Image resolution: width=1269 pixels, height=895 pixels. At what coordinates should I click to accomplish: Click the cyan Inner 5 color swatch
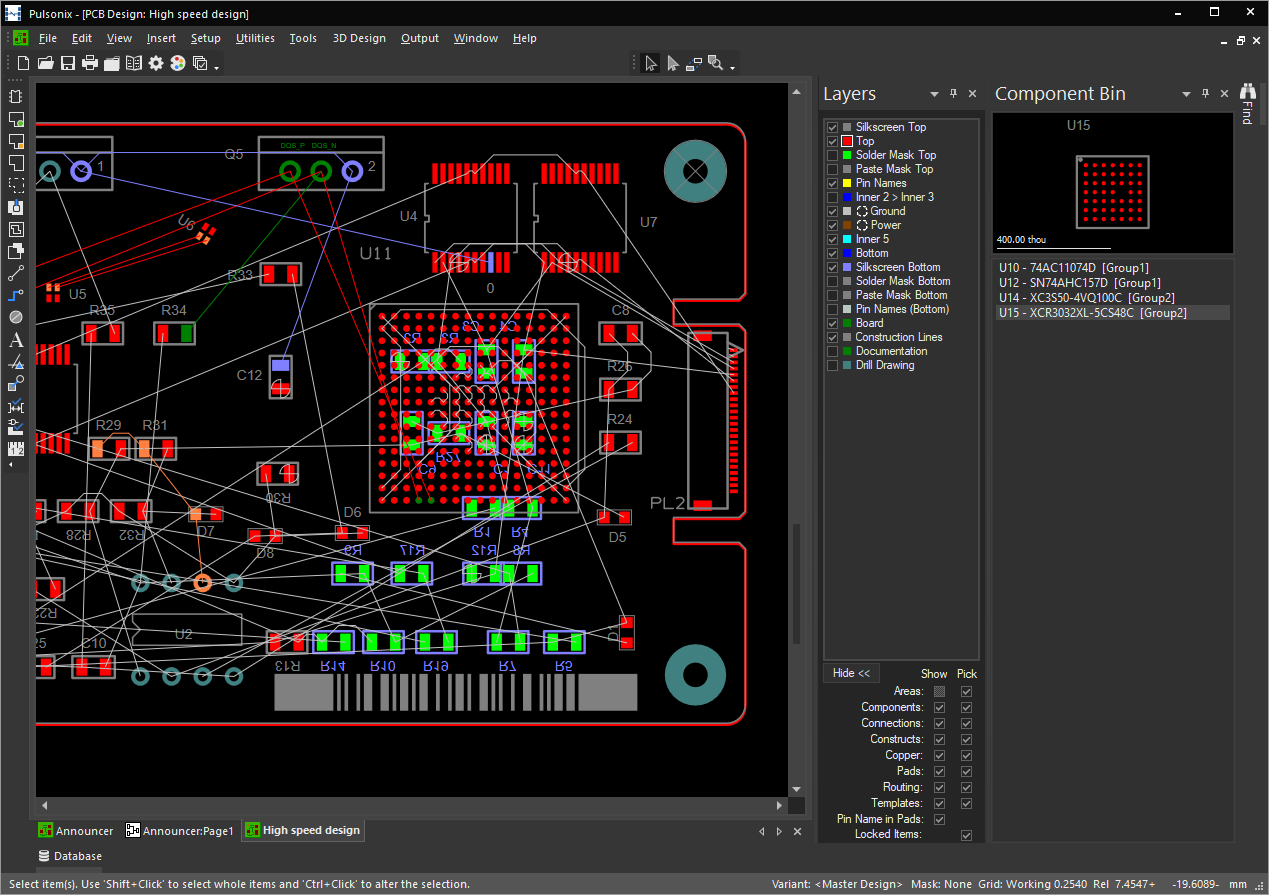click(847, 239)
